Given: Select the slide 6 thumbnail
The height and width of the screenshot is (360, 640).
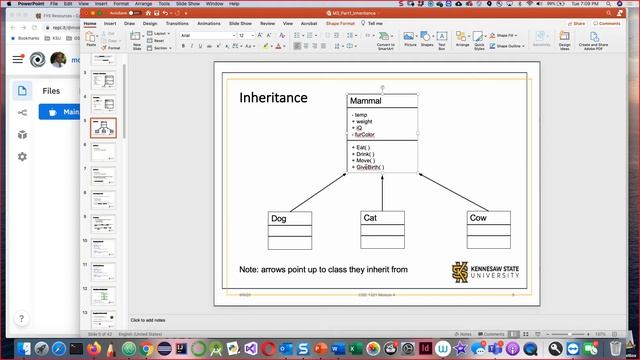Looking at the screenshot, I should pyautogui.click(x=103, y=152).
